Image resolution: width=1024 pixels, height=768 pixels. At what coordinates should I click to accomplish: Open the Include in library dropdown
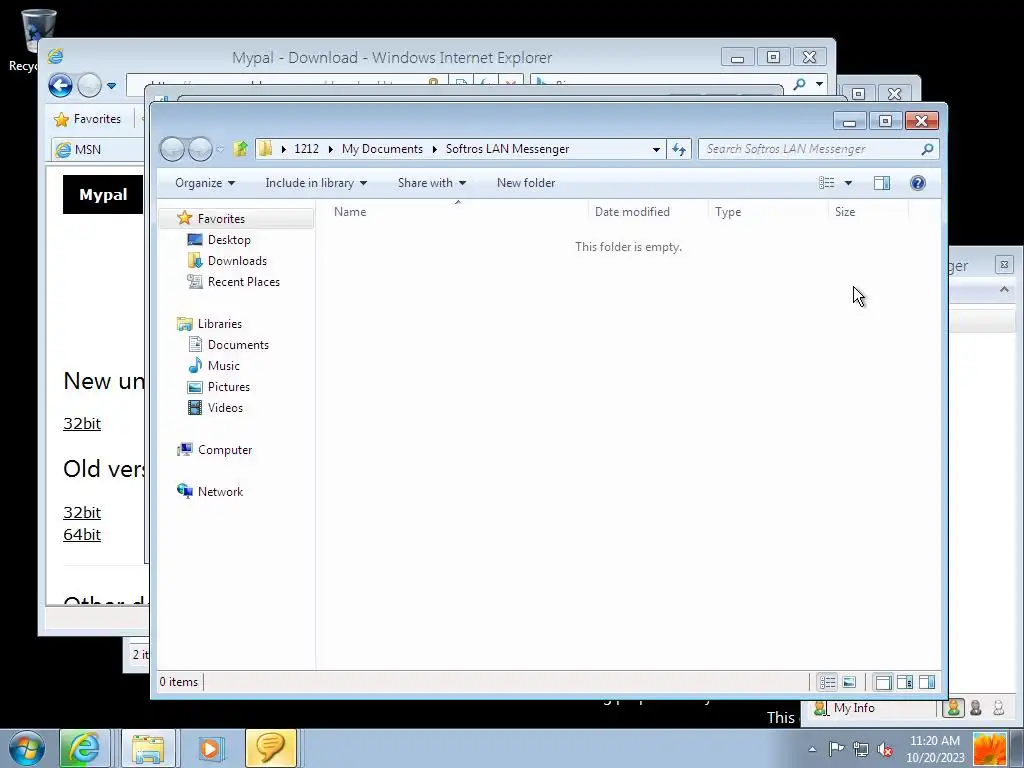pyautogui.click(x=315, y=183)
